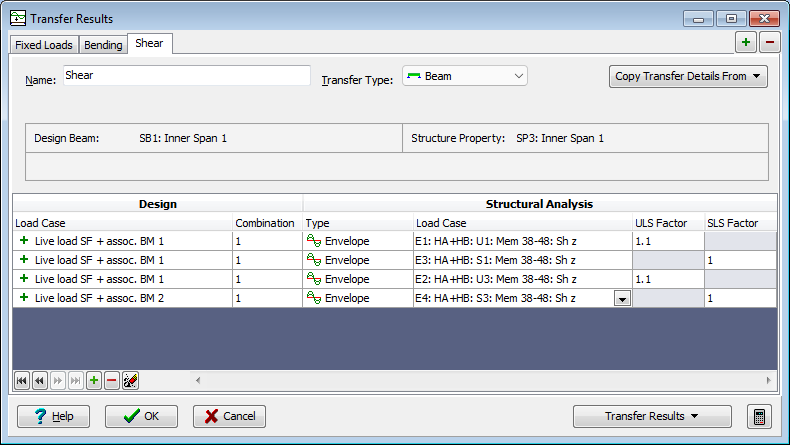The image size is (790, 445).
Task: Click the green plus add-tab icon
Action: coord(746,42)
